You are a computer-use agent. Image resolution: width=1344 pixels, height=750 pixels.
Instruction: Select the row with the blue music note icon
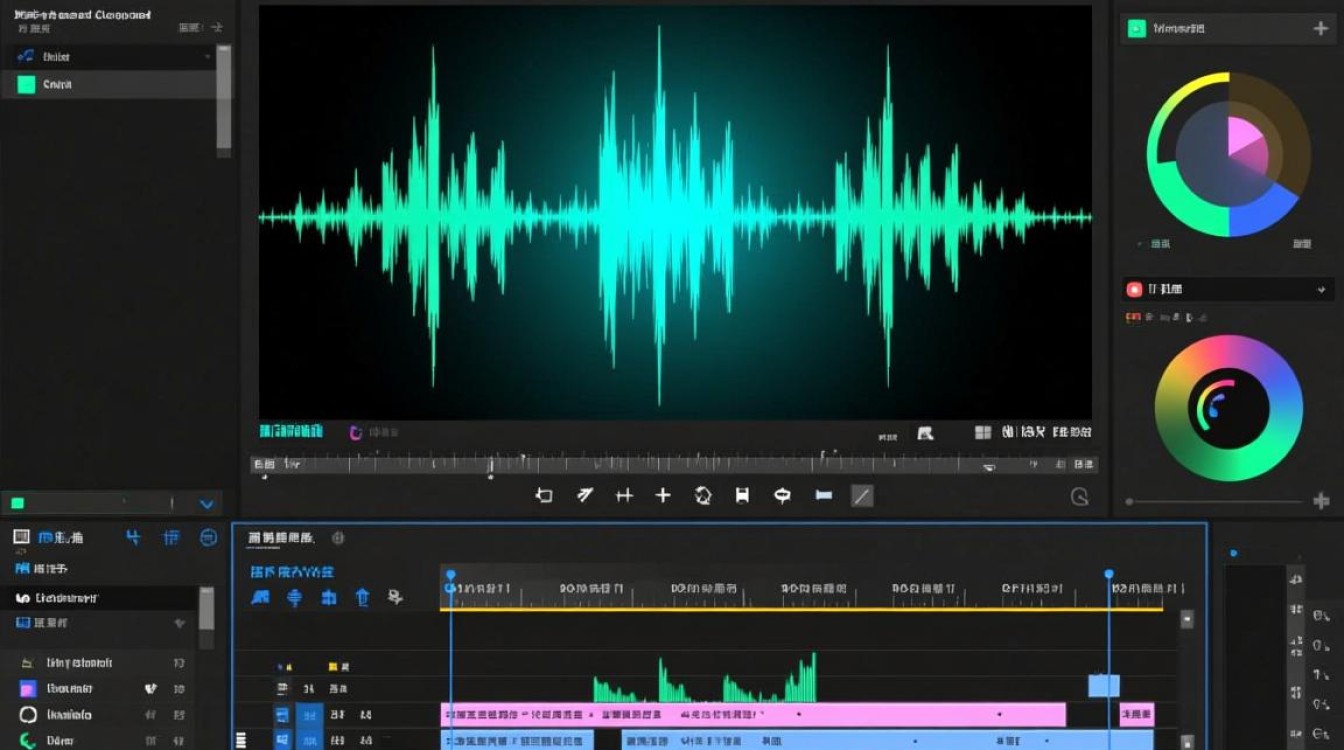click(109, 57)
